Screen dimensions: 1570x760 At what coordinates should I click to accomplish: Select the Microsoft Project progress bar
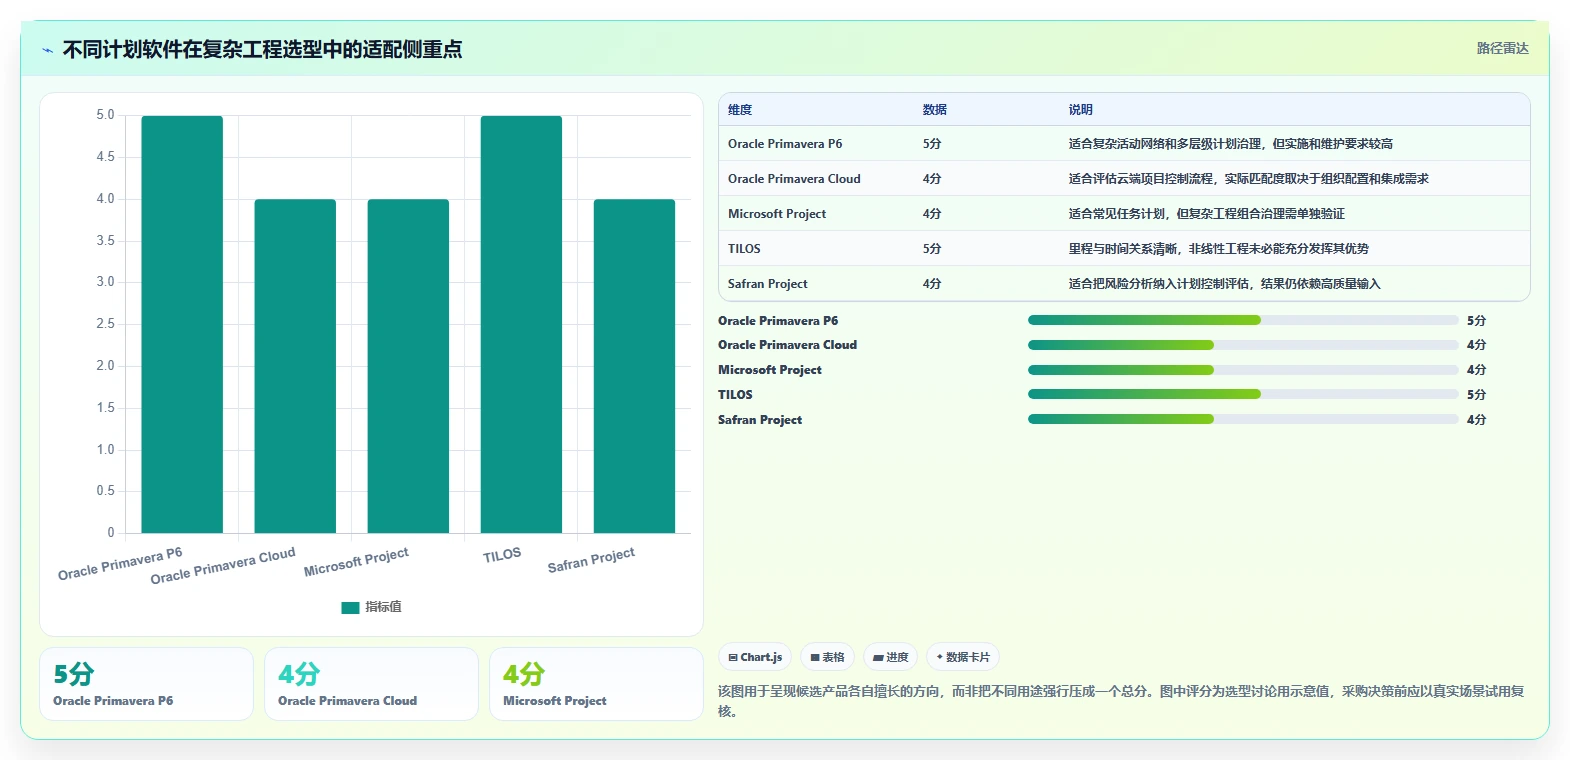[1243, 370]
